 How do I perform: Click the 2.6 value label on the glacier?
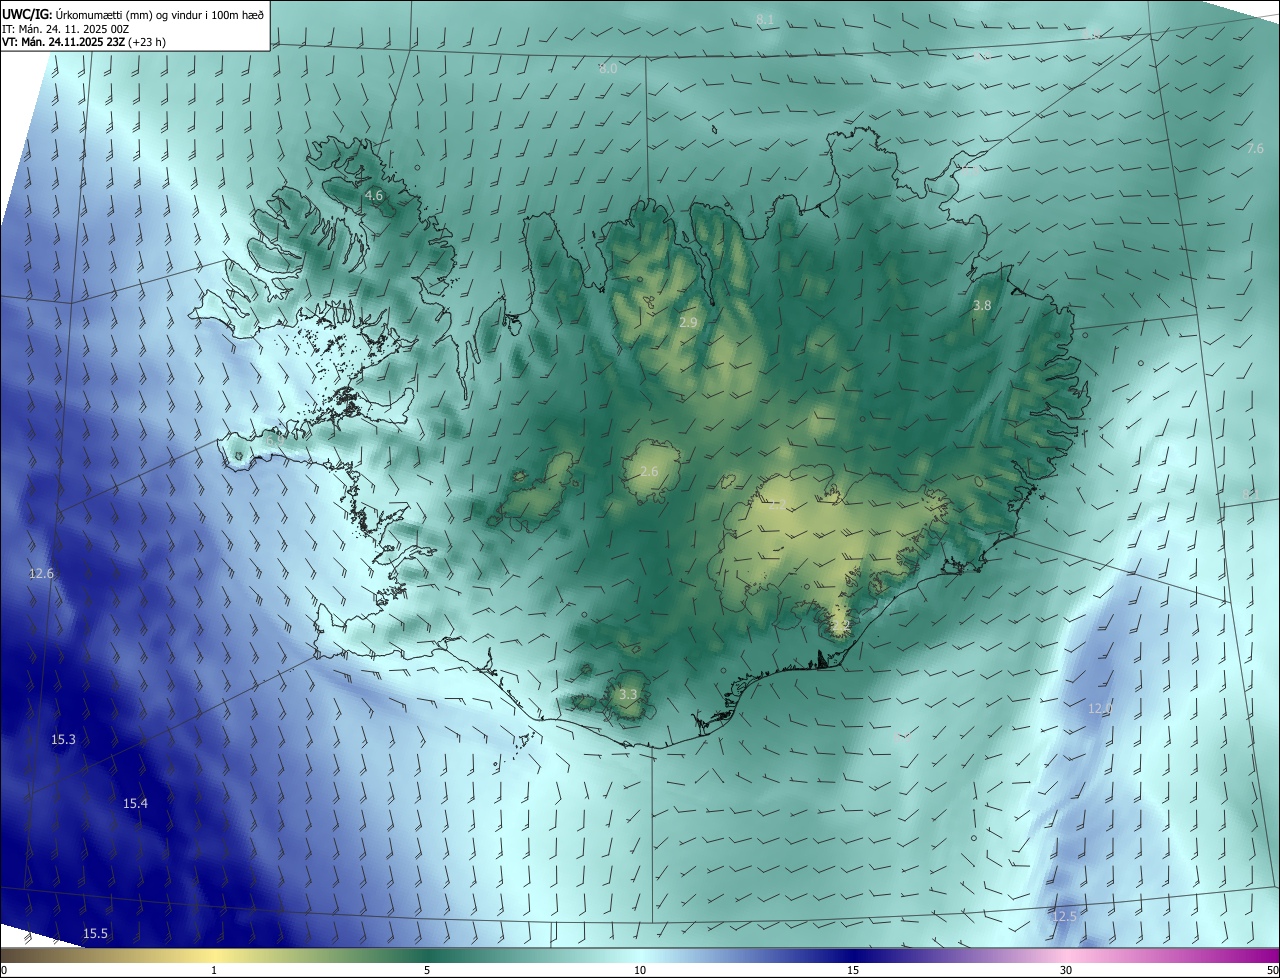(649, 471)
